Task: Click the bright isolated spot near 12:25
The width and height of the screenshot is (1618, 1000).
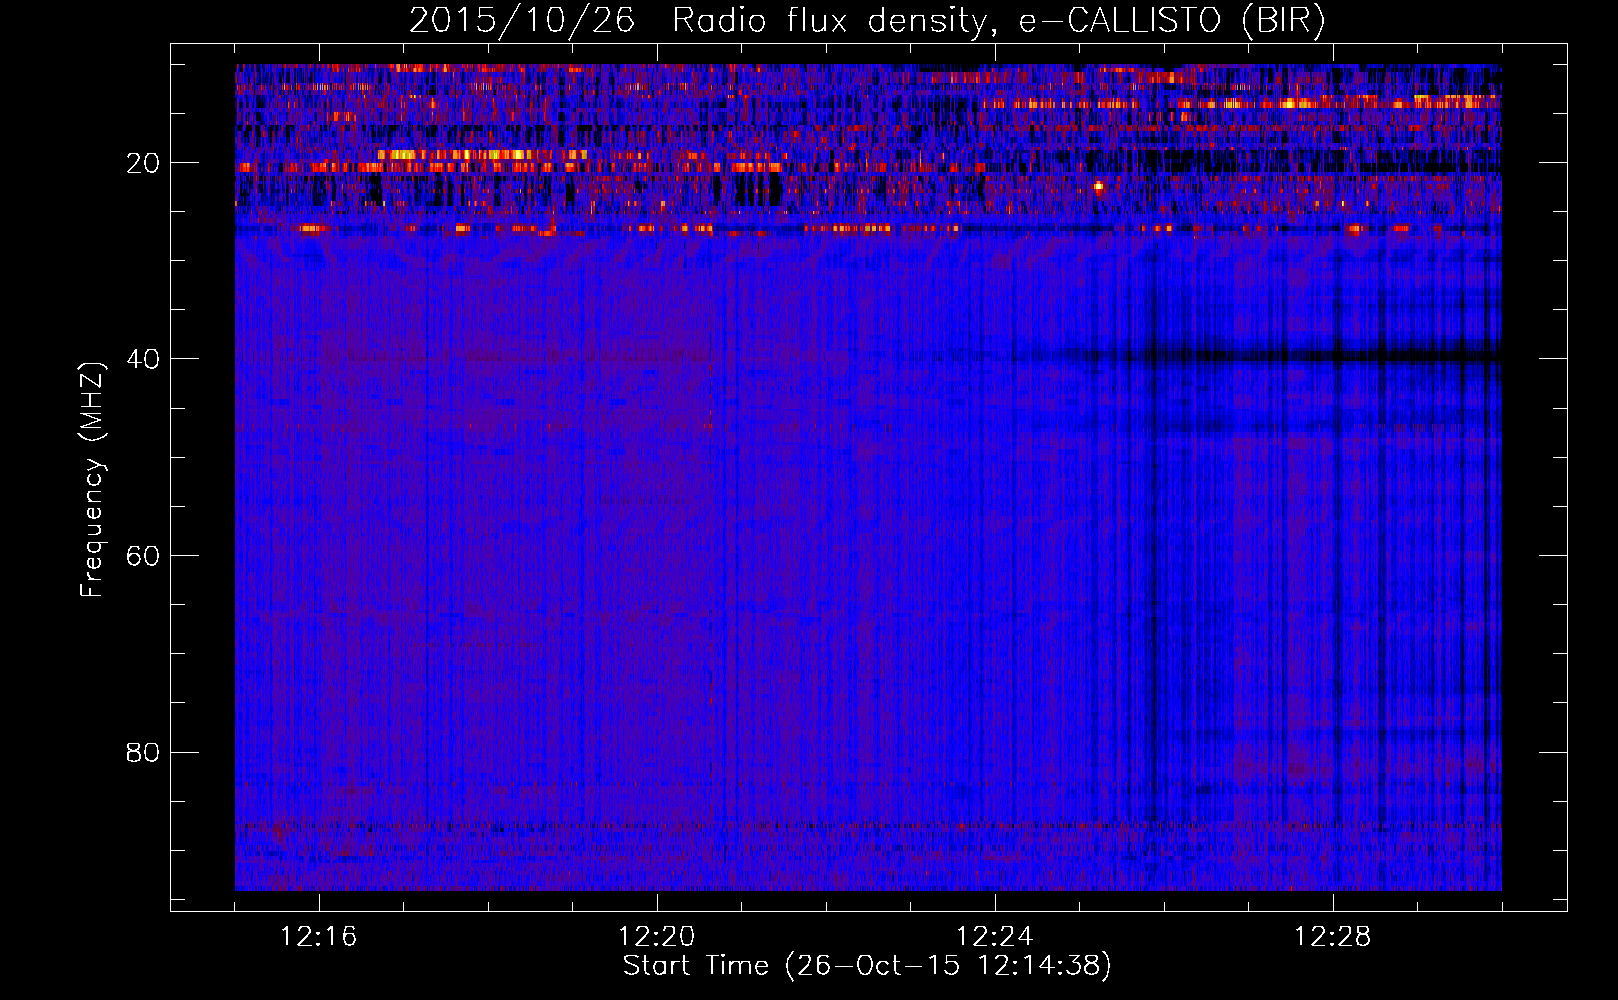Action: pos(1099,186)
